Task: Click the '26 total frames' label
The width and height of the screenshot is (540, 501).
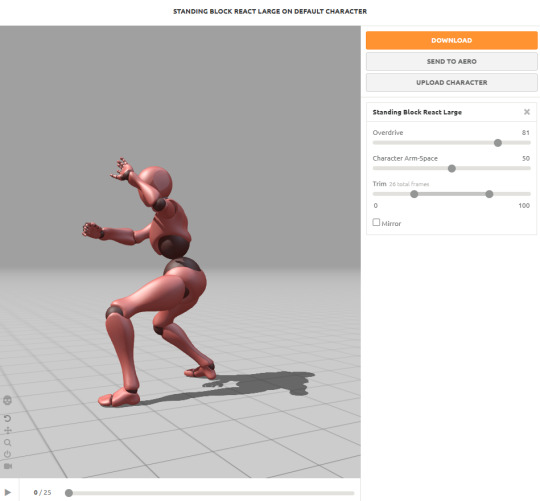Action: coord(409,184)
